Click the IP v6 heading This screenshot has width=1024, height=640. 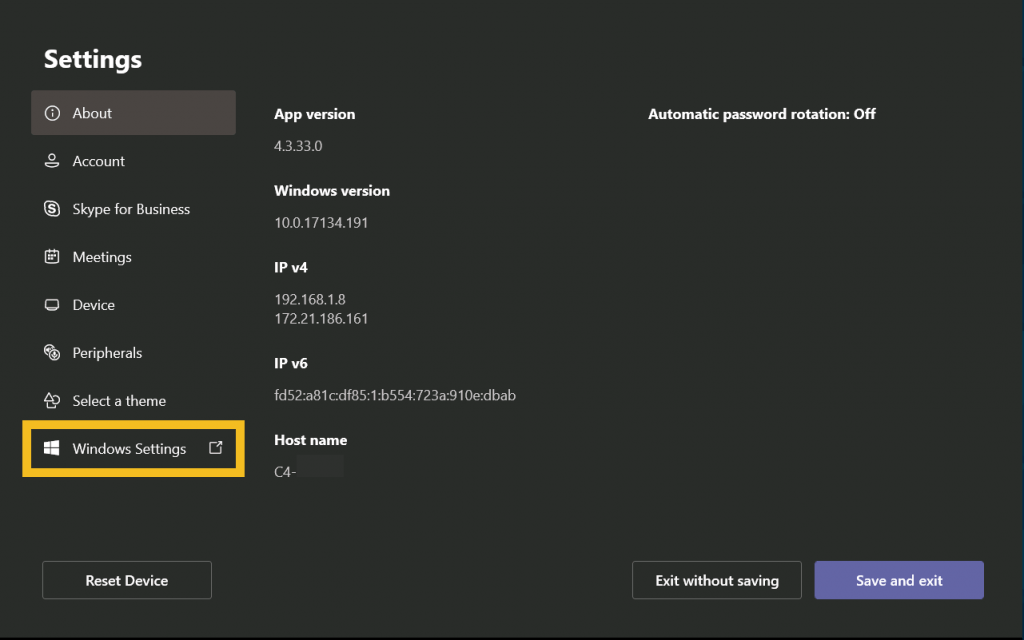pyautogui.click(x=291, y=363)
